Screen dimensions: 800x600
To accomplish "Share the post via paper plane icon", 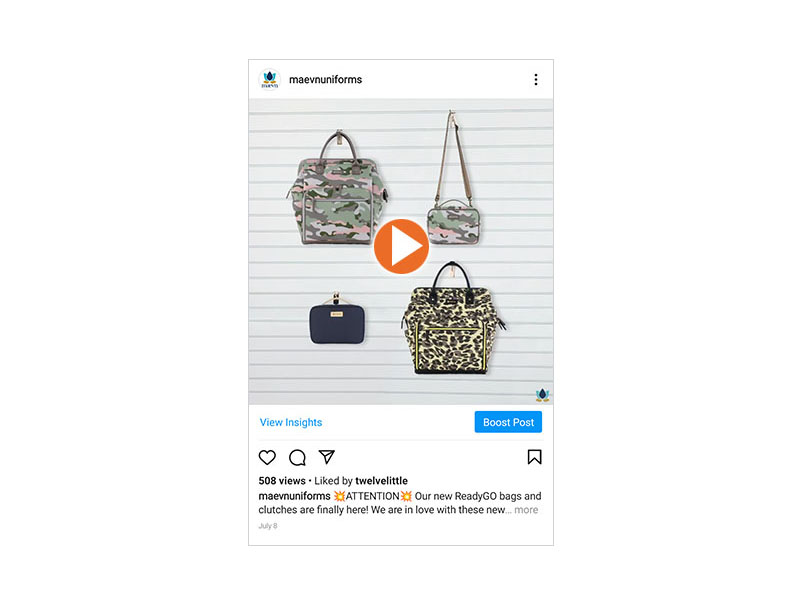I will tap(327, 457).
